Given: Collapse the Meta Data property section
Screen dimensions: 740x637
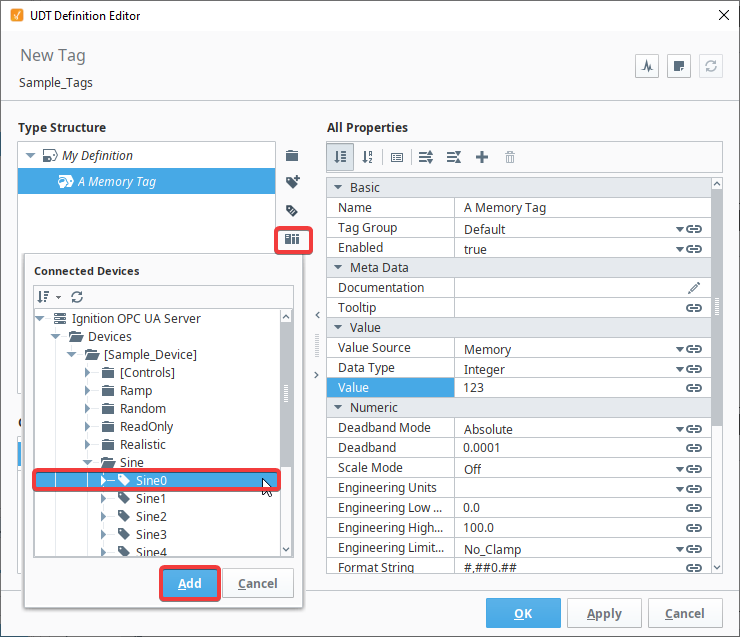Looking at the screenshot, I should coord(338,267).
